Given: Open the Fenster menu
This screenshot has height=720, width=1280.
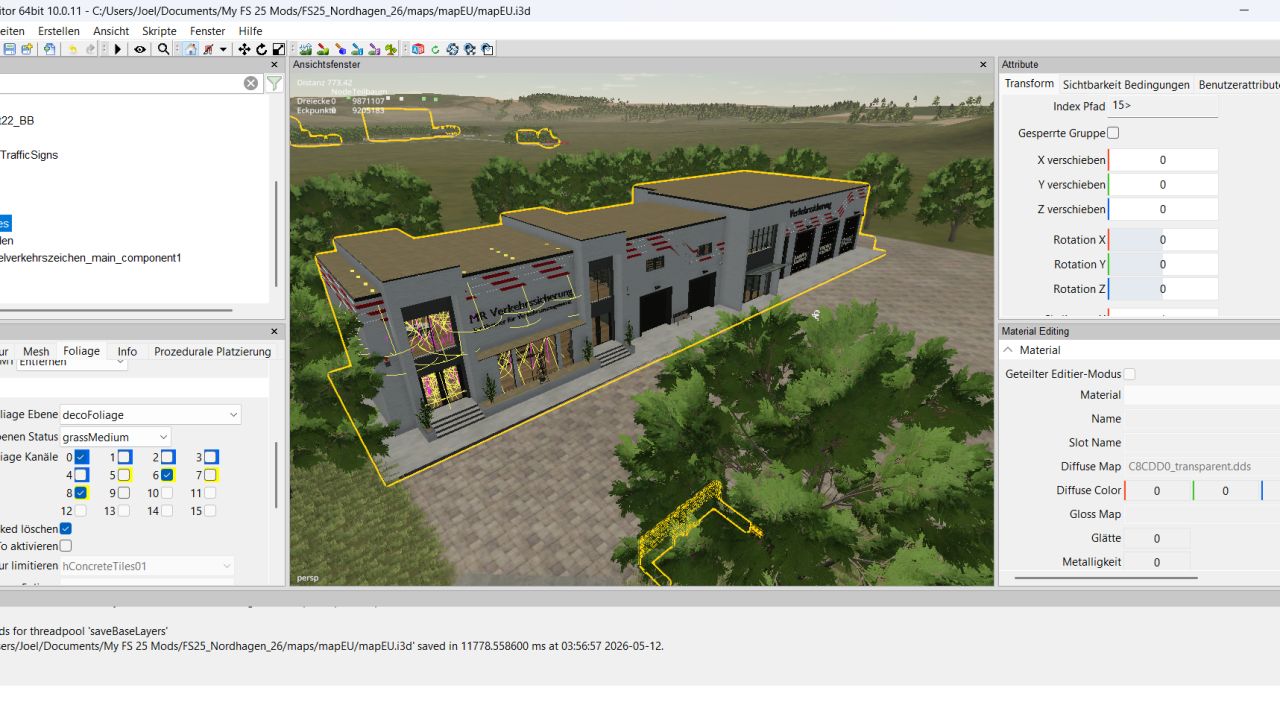Looking at the screenshot, I should click(x=208, y=31).
